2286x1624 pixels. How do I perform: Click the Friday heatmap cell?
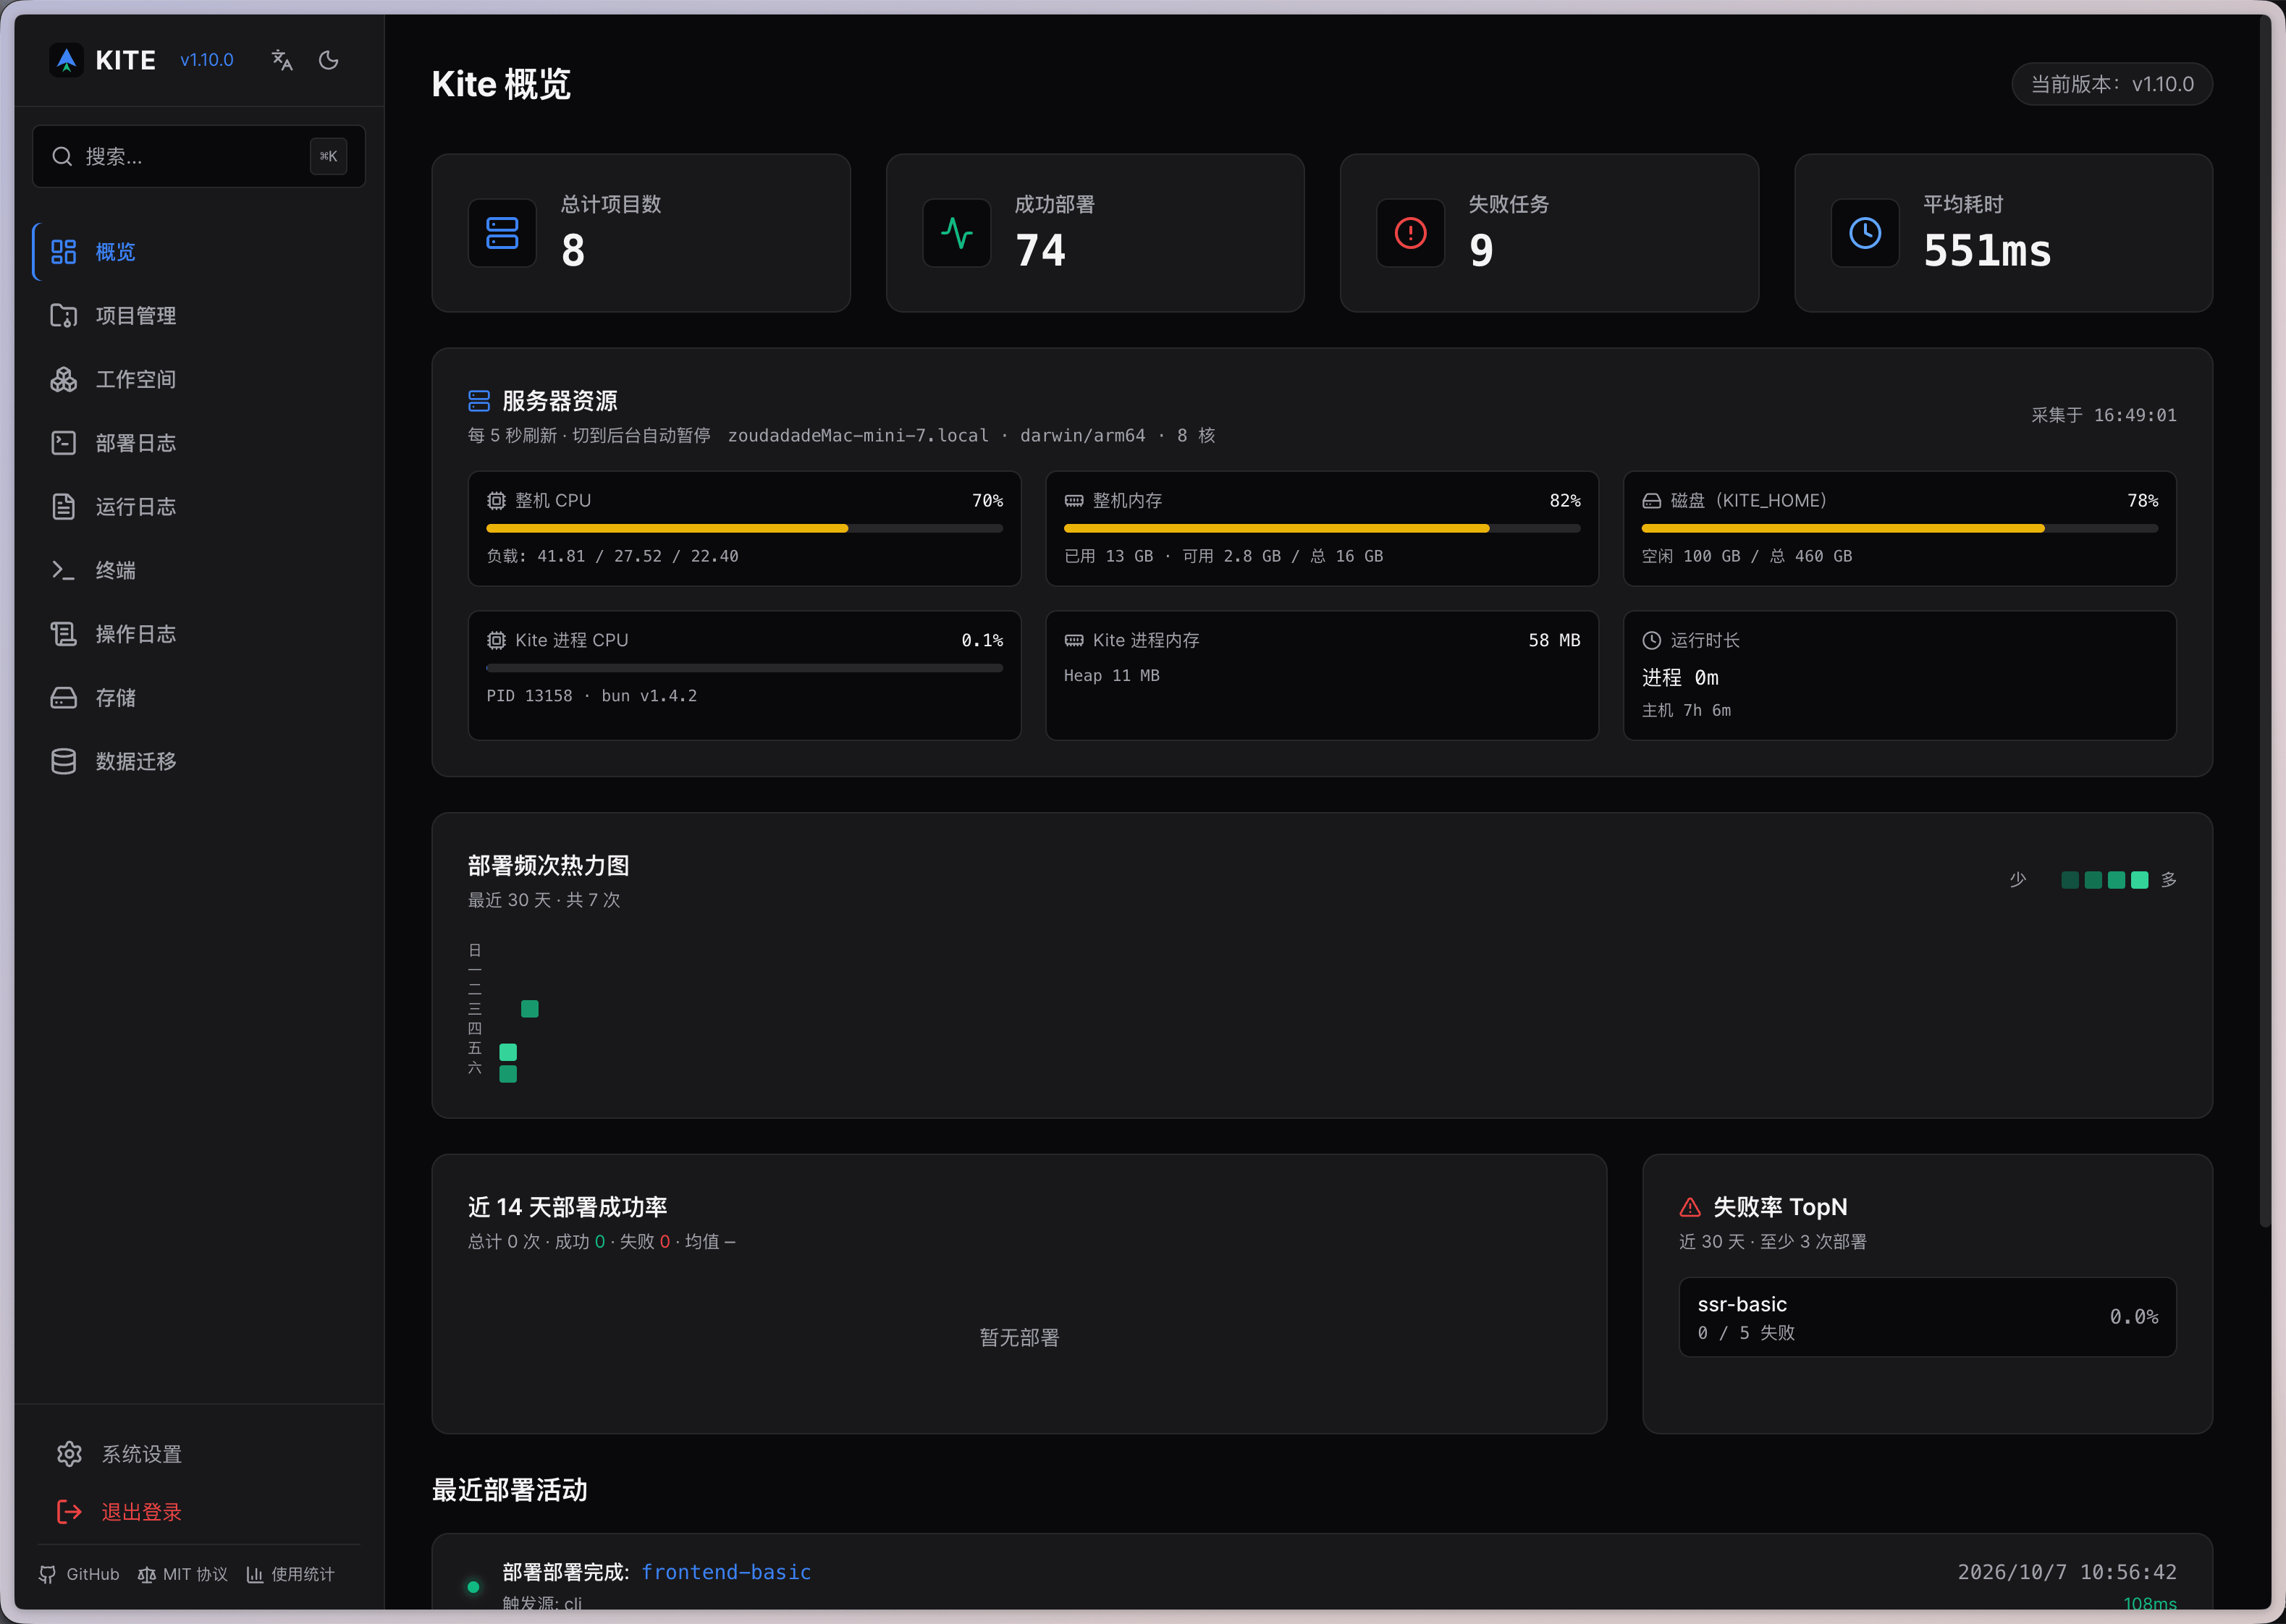click(x=508, y=1052)
